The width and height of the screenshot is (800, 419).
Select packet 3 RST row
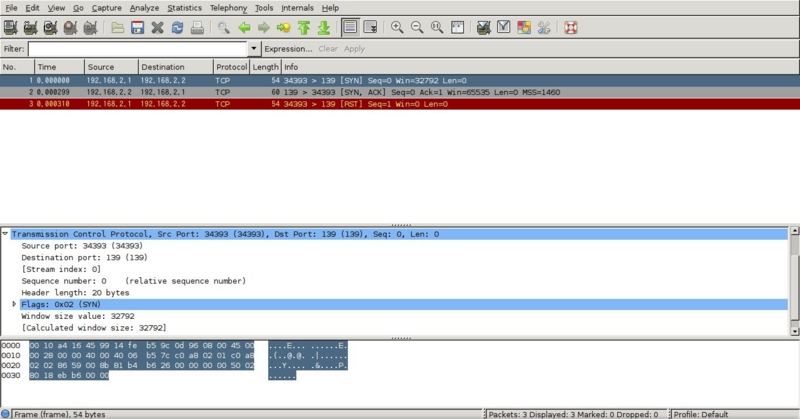400,104
